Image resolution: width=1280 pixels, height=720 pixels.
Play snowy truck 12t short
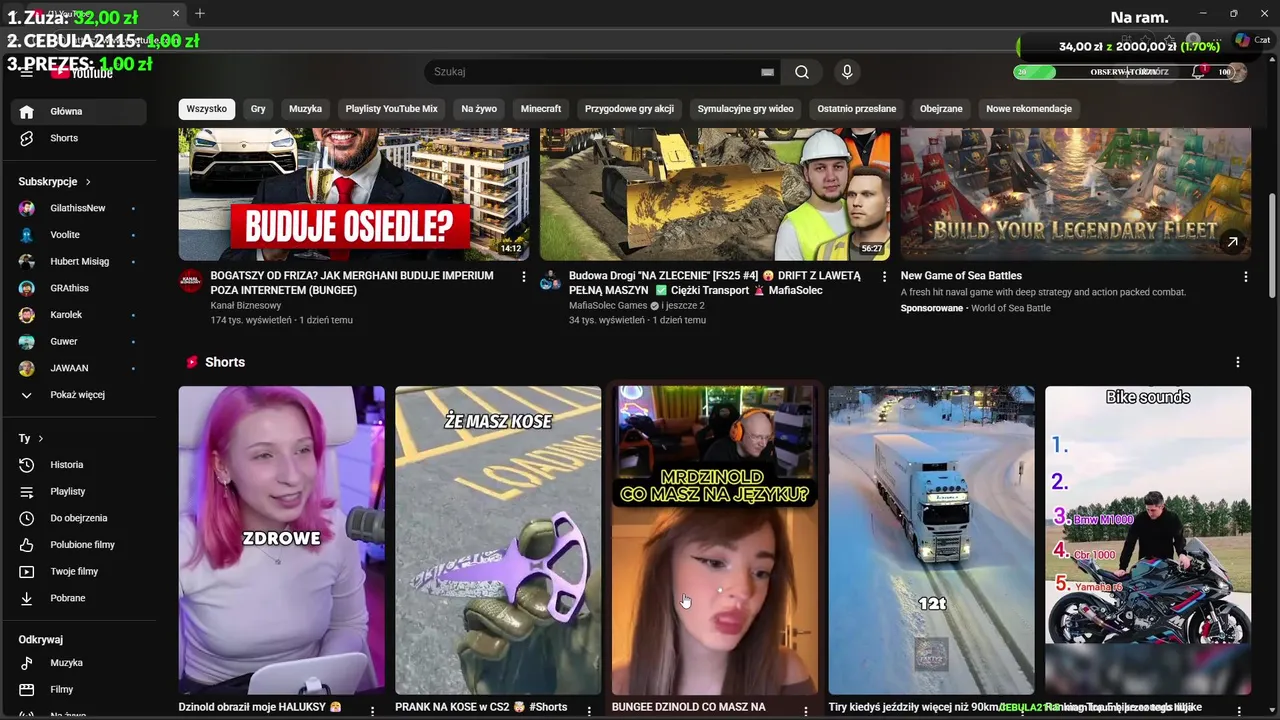tap(932, 540)
